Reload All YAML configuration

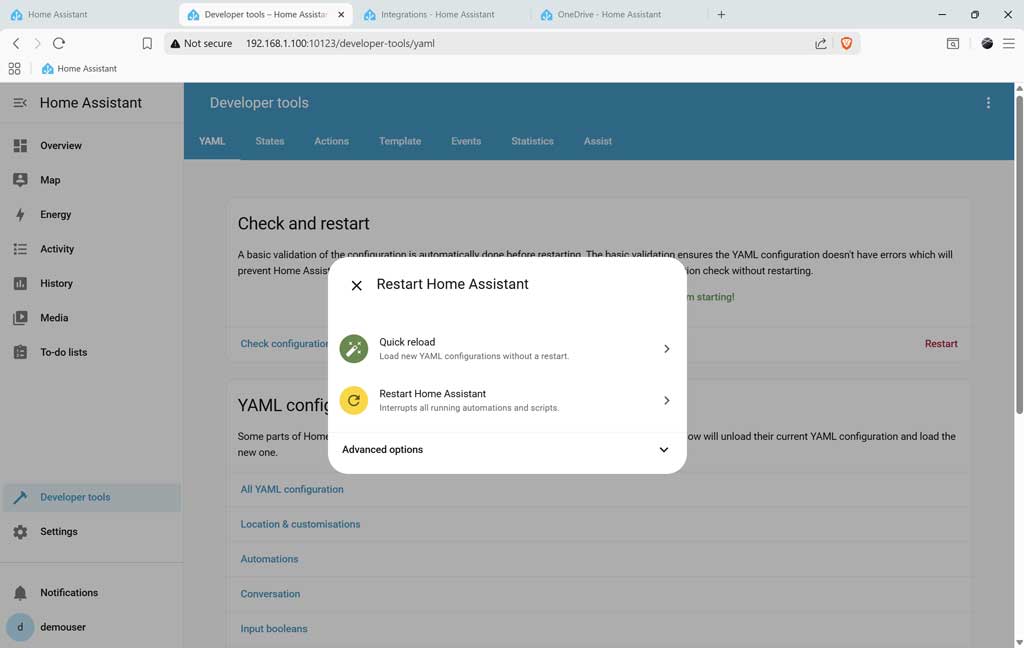click(292, 489)
